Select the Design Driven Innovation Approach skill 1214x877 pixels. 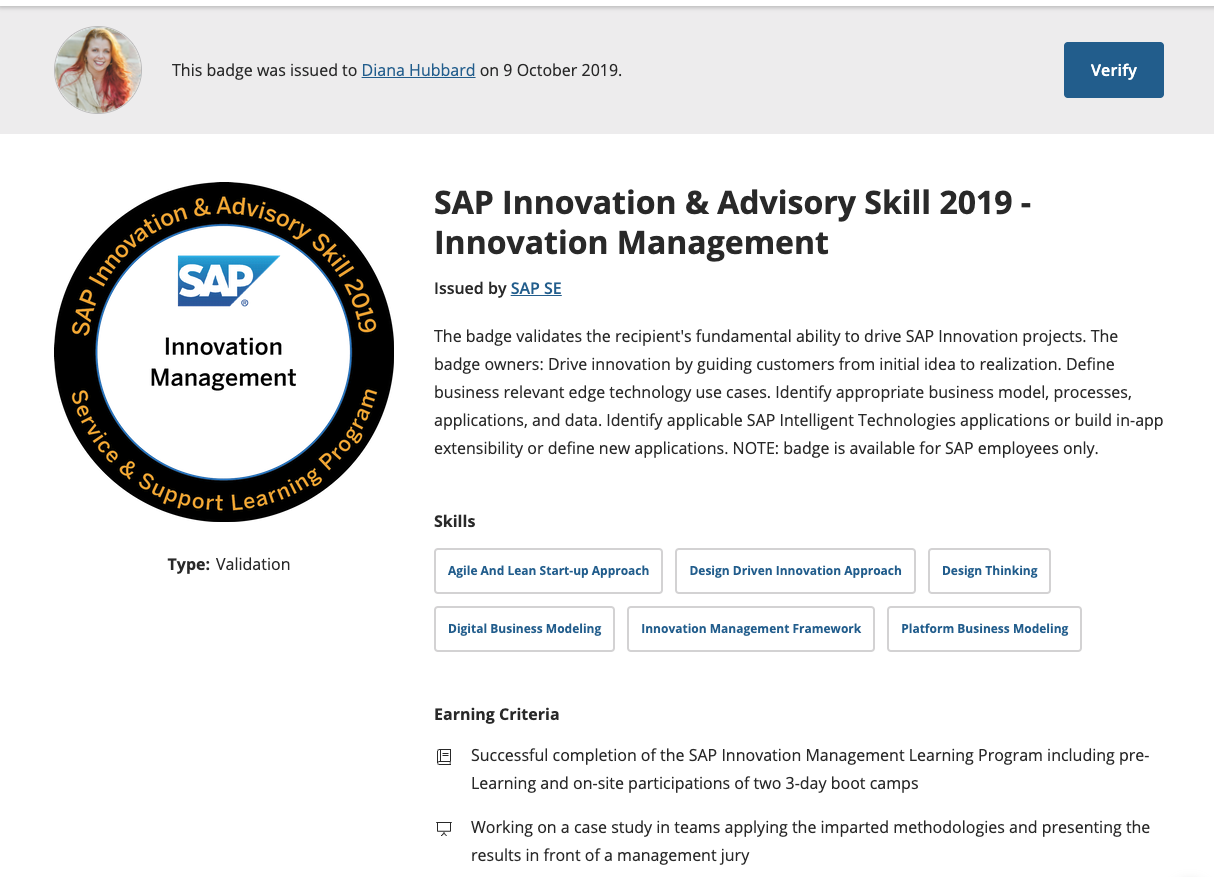pyautogui.click(x=795, y=571)
